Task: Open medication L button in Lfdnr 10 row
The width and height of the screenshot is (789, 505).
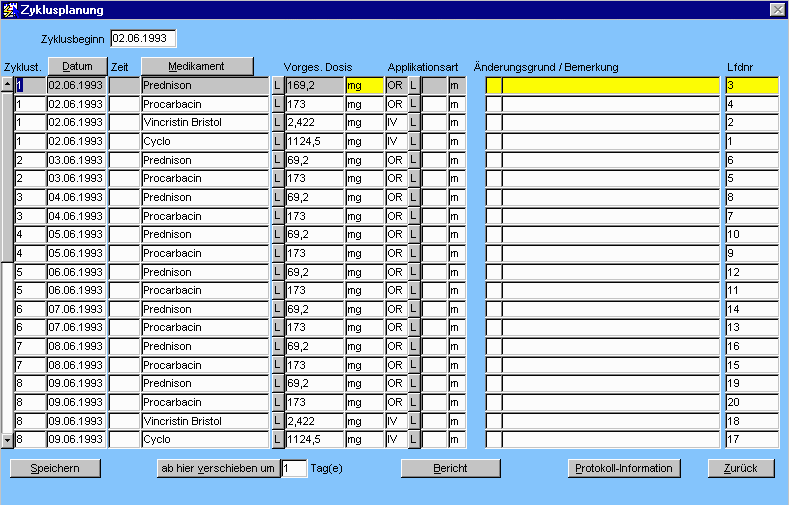Action: coord(277,235)
